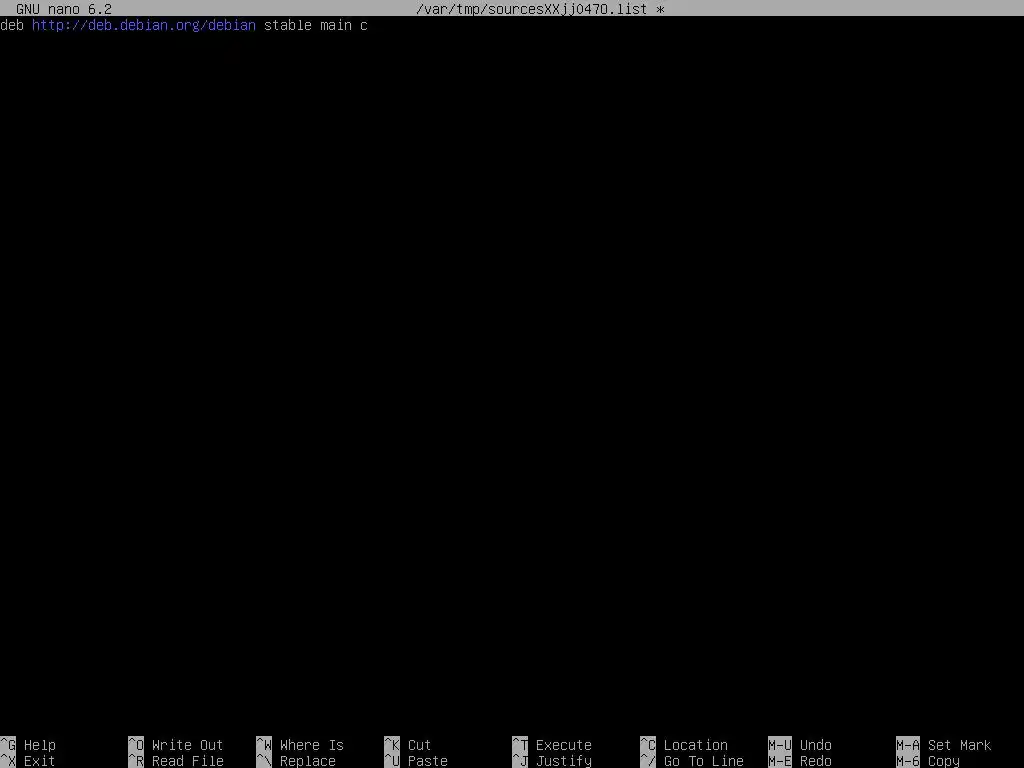
Task: Click the GNU nano 6.2 title text
Action: 64,9
